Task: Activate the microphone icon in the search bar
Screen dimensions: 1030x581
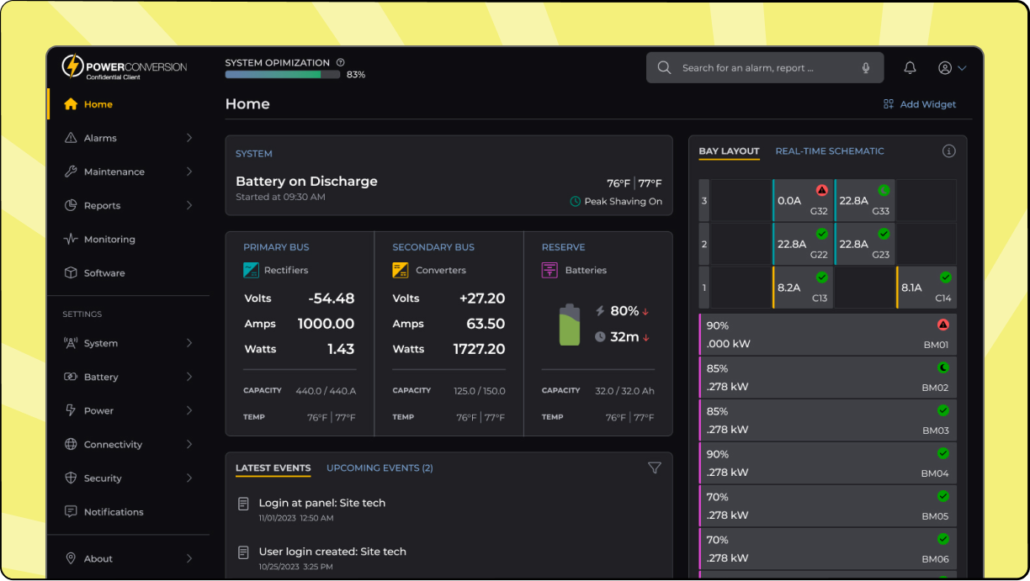Action: (x=866, y=67)
